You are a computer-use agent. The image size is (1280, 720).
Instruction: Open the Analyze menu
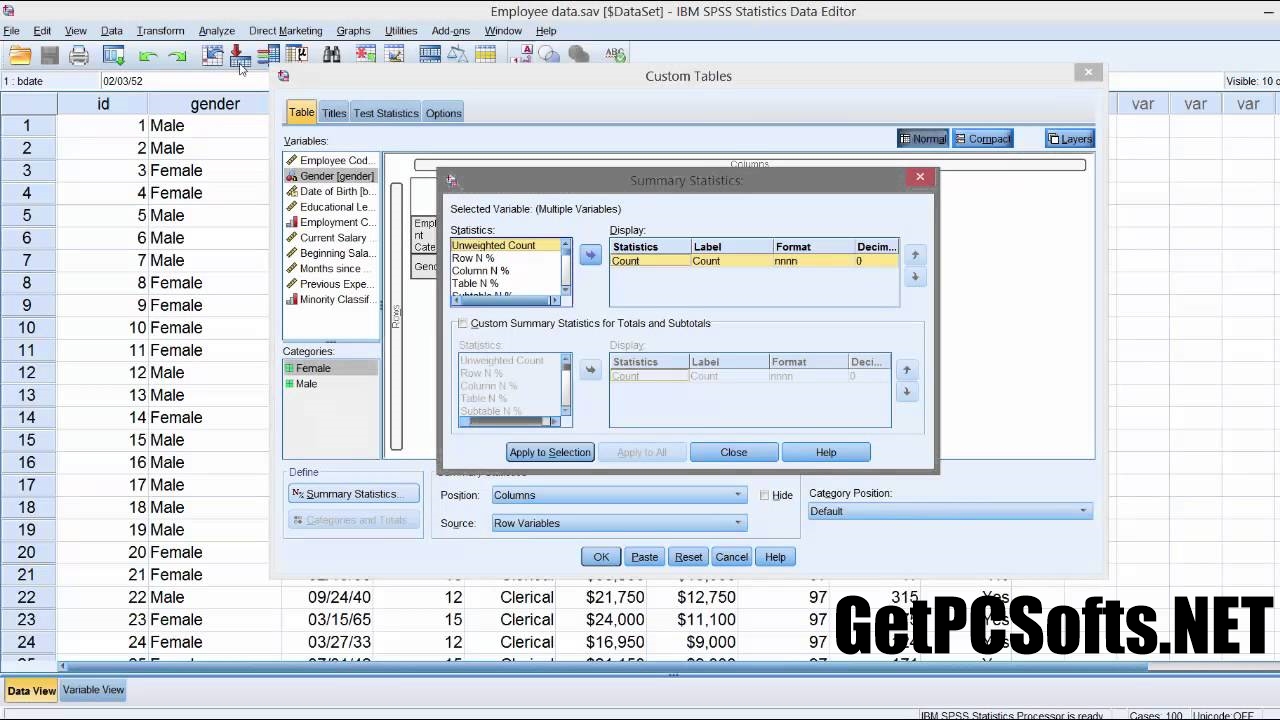216,31
